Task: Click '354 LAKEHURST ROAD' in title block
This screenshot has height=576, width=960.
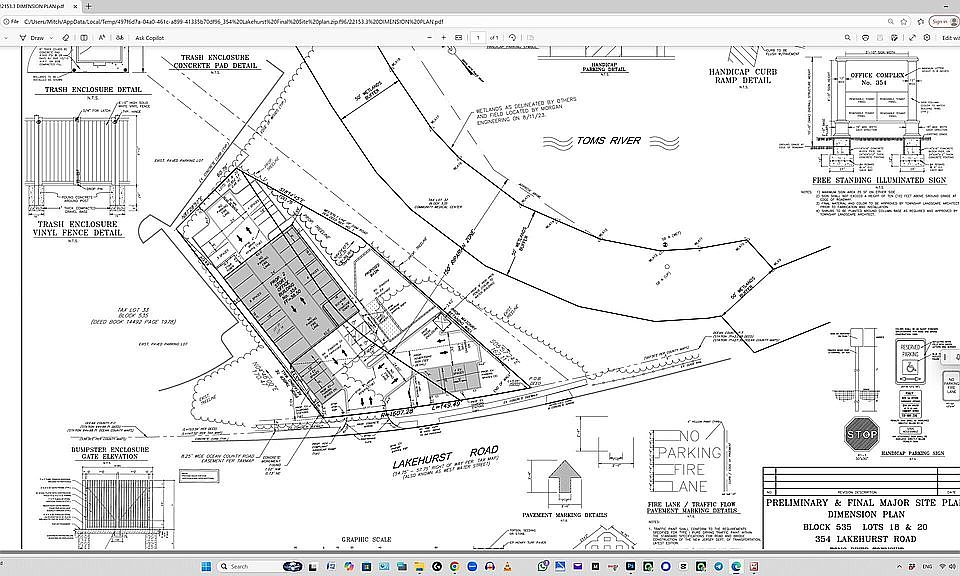Action: click(865, 539)
